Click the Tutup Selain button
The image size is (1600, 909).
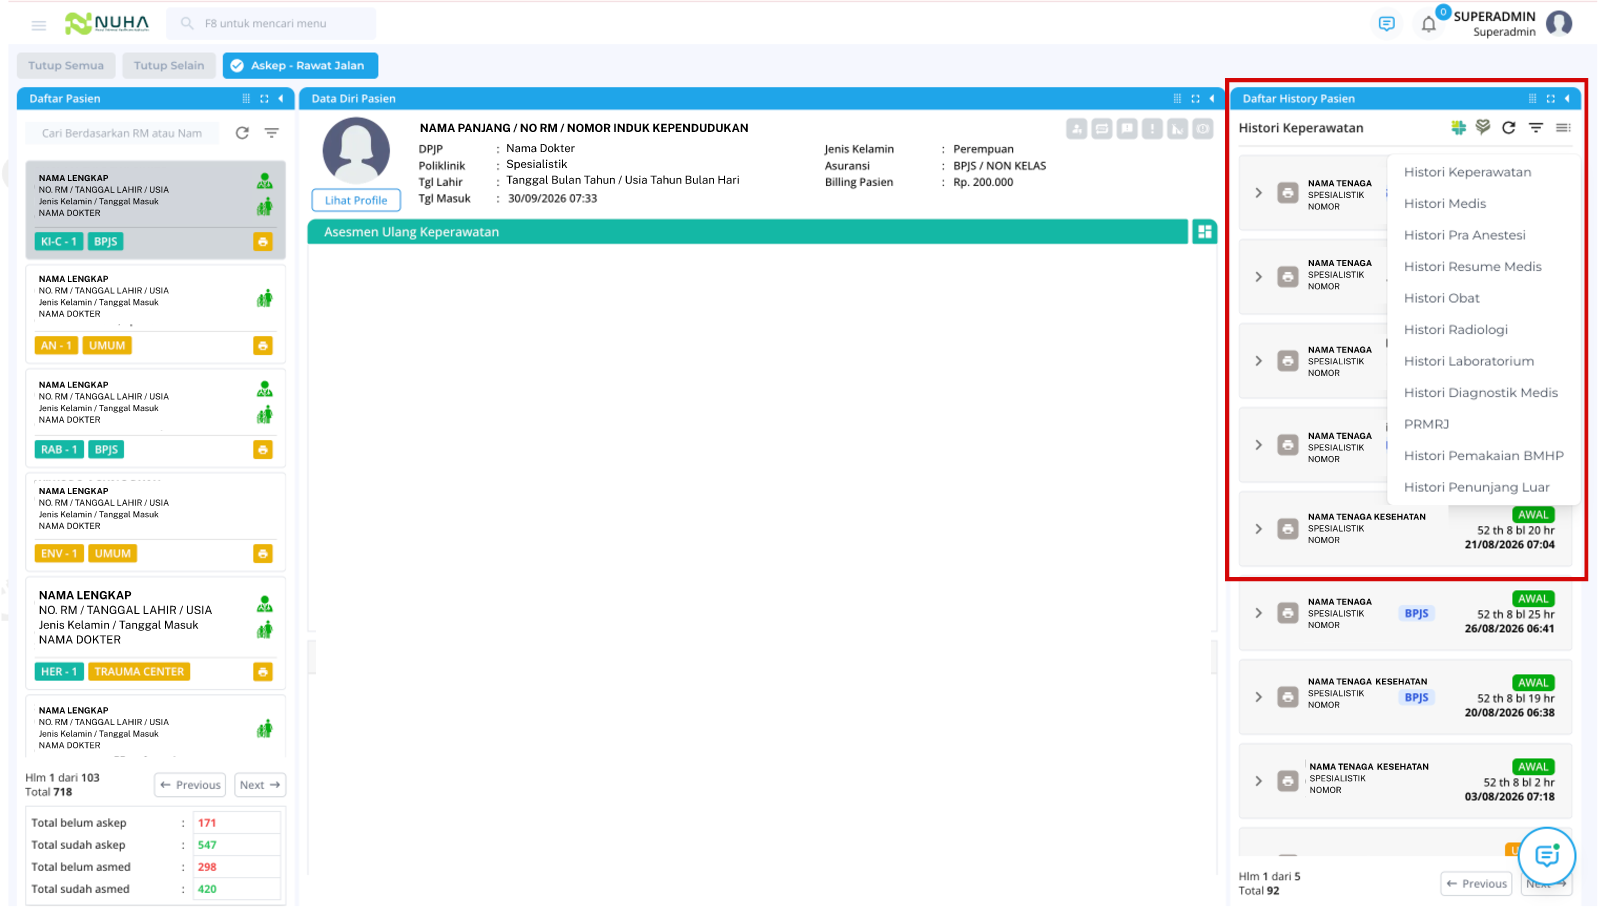[x=169, y=65]
